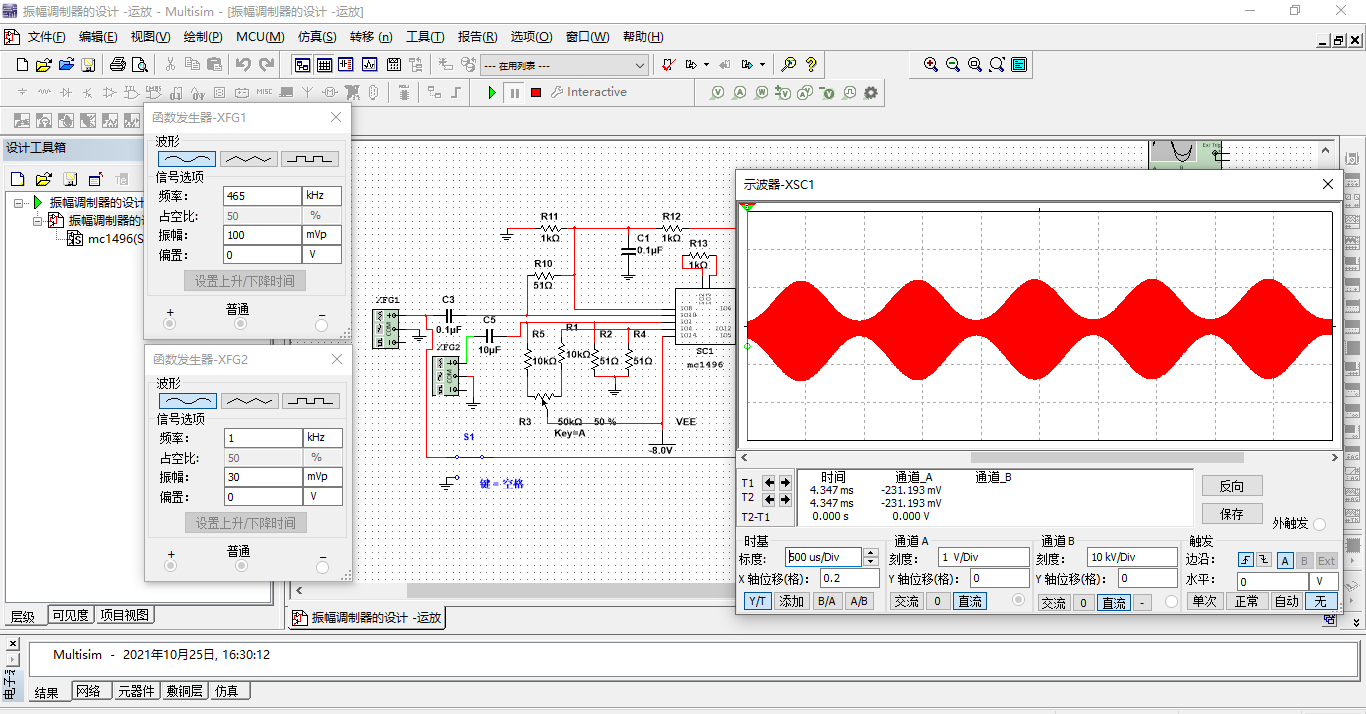
Task: Open the 在用列表 dropdown list
Action: click(640, 64)
